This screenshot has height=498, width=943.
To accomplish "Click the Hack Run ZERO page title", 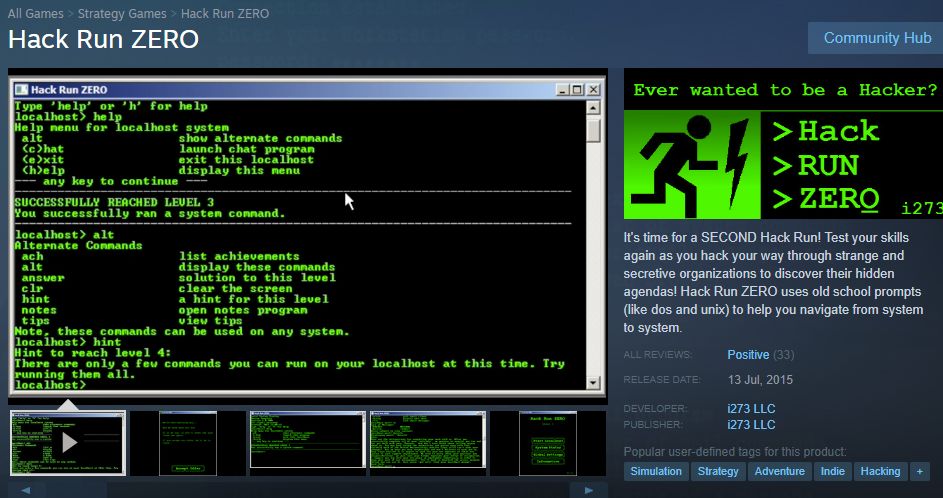I will click(103, 39).
